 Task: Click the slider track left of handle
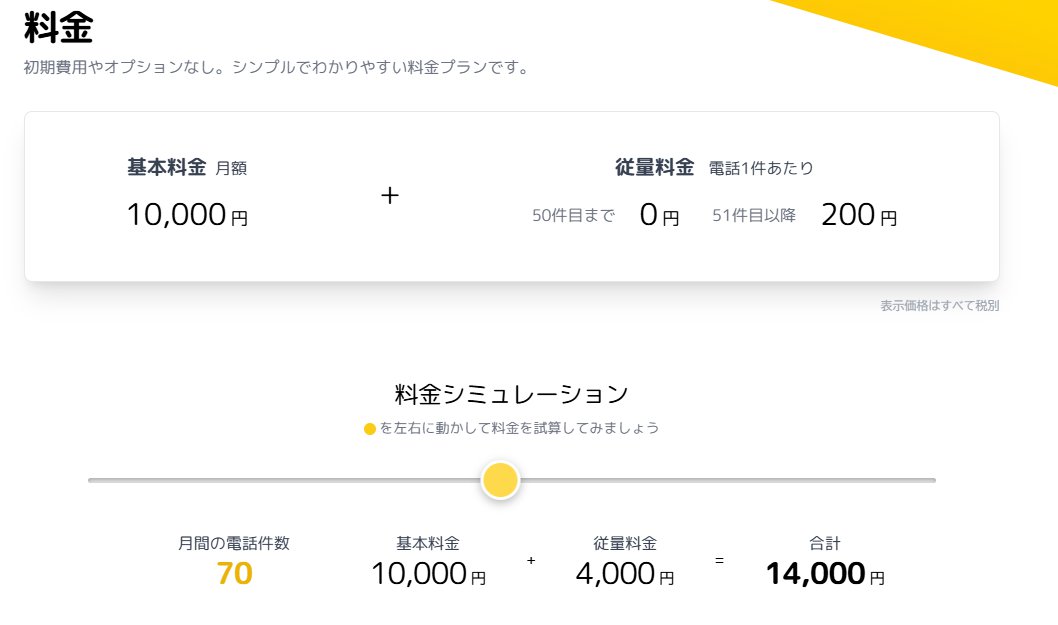tap(284, 480)
